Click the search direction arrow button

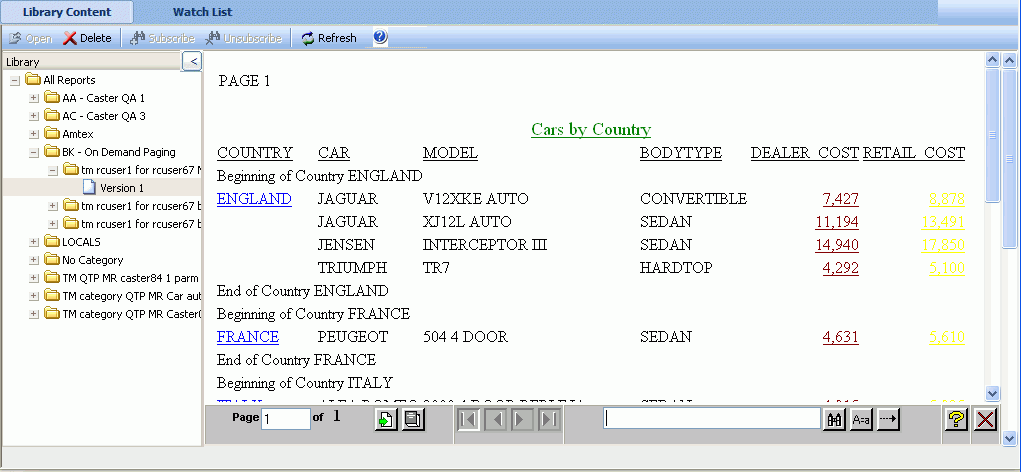(888, 420)
